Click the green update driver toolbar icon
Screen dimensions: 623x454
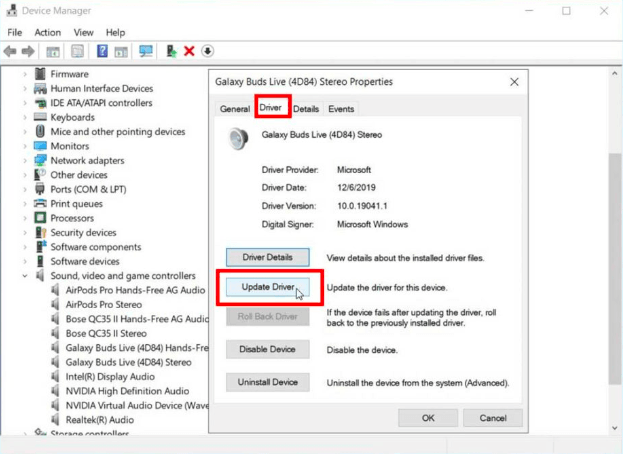(171, 51)
